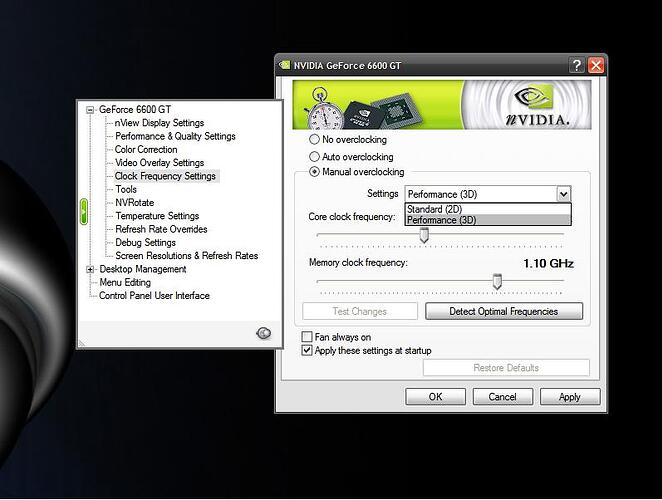Select Debug Settings in the tree
Viewport: 662px width, 500px height.
(145, 242)
